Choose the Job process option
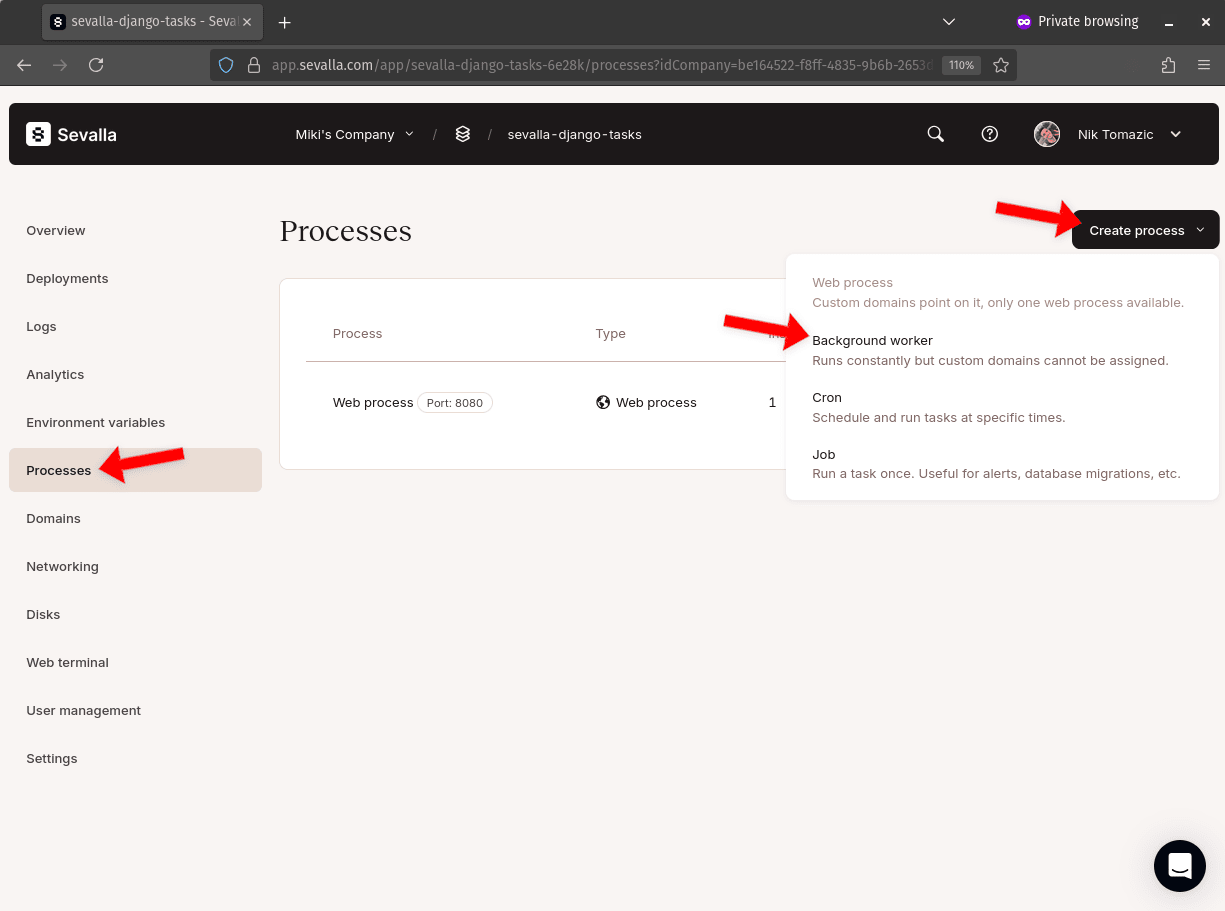This screenshot has height=911, width=1225. [823, 455]
